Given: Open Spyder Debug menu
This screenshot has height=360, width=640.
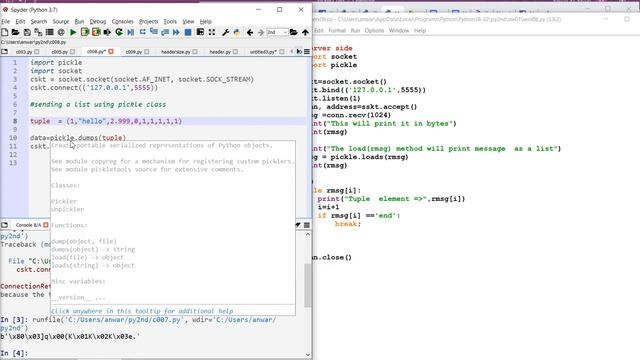Looking at the screenshot, I should [x=98, y=21].
